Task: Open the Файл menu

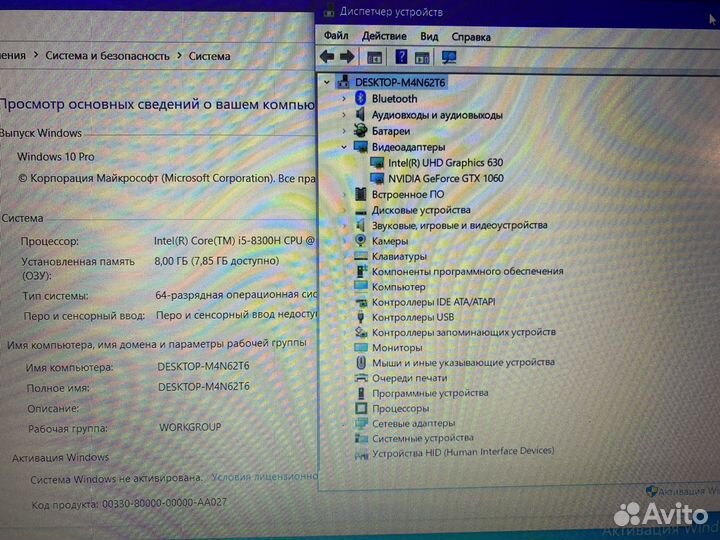Action: [336, 37]
